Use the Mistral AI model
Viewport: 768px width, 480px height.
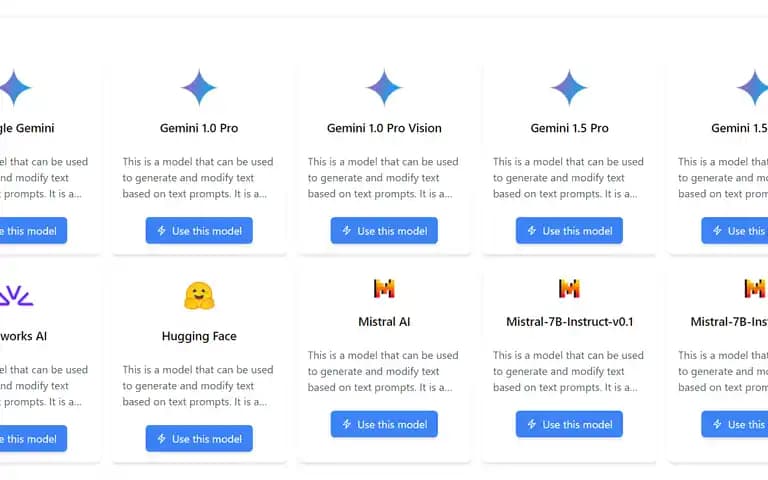[x=384, y=424]
